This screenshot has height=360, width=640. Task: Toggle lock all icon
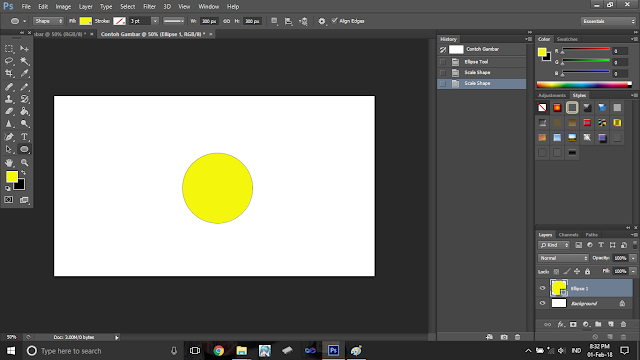[x=587, y=271]
